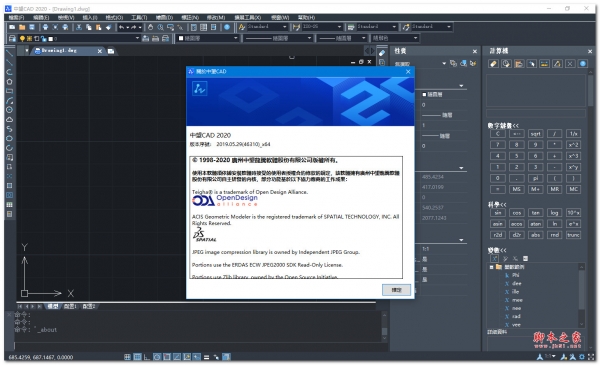Click the command line input field
Screen dimensions: 600x365
pyautogui.click(x=198, y=345)
